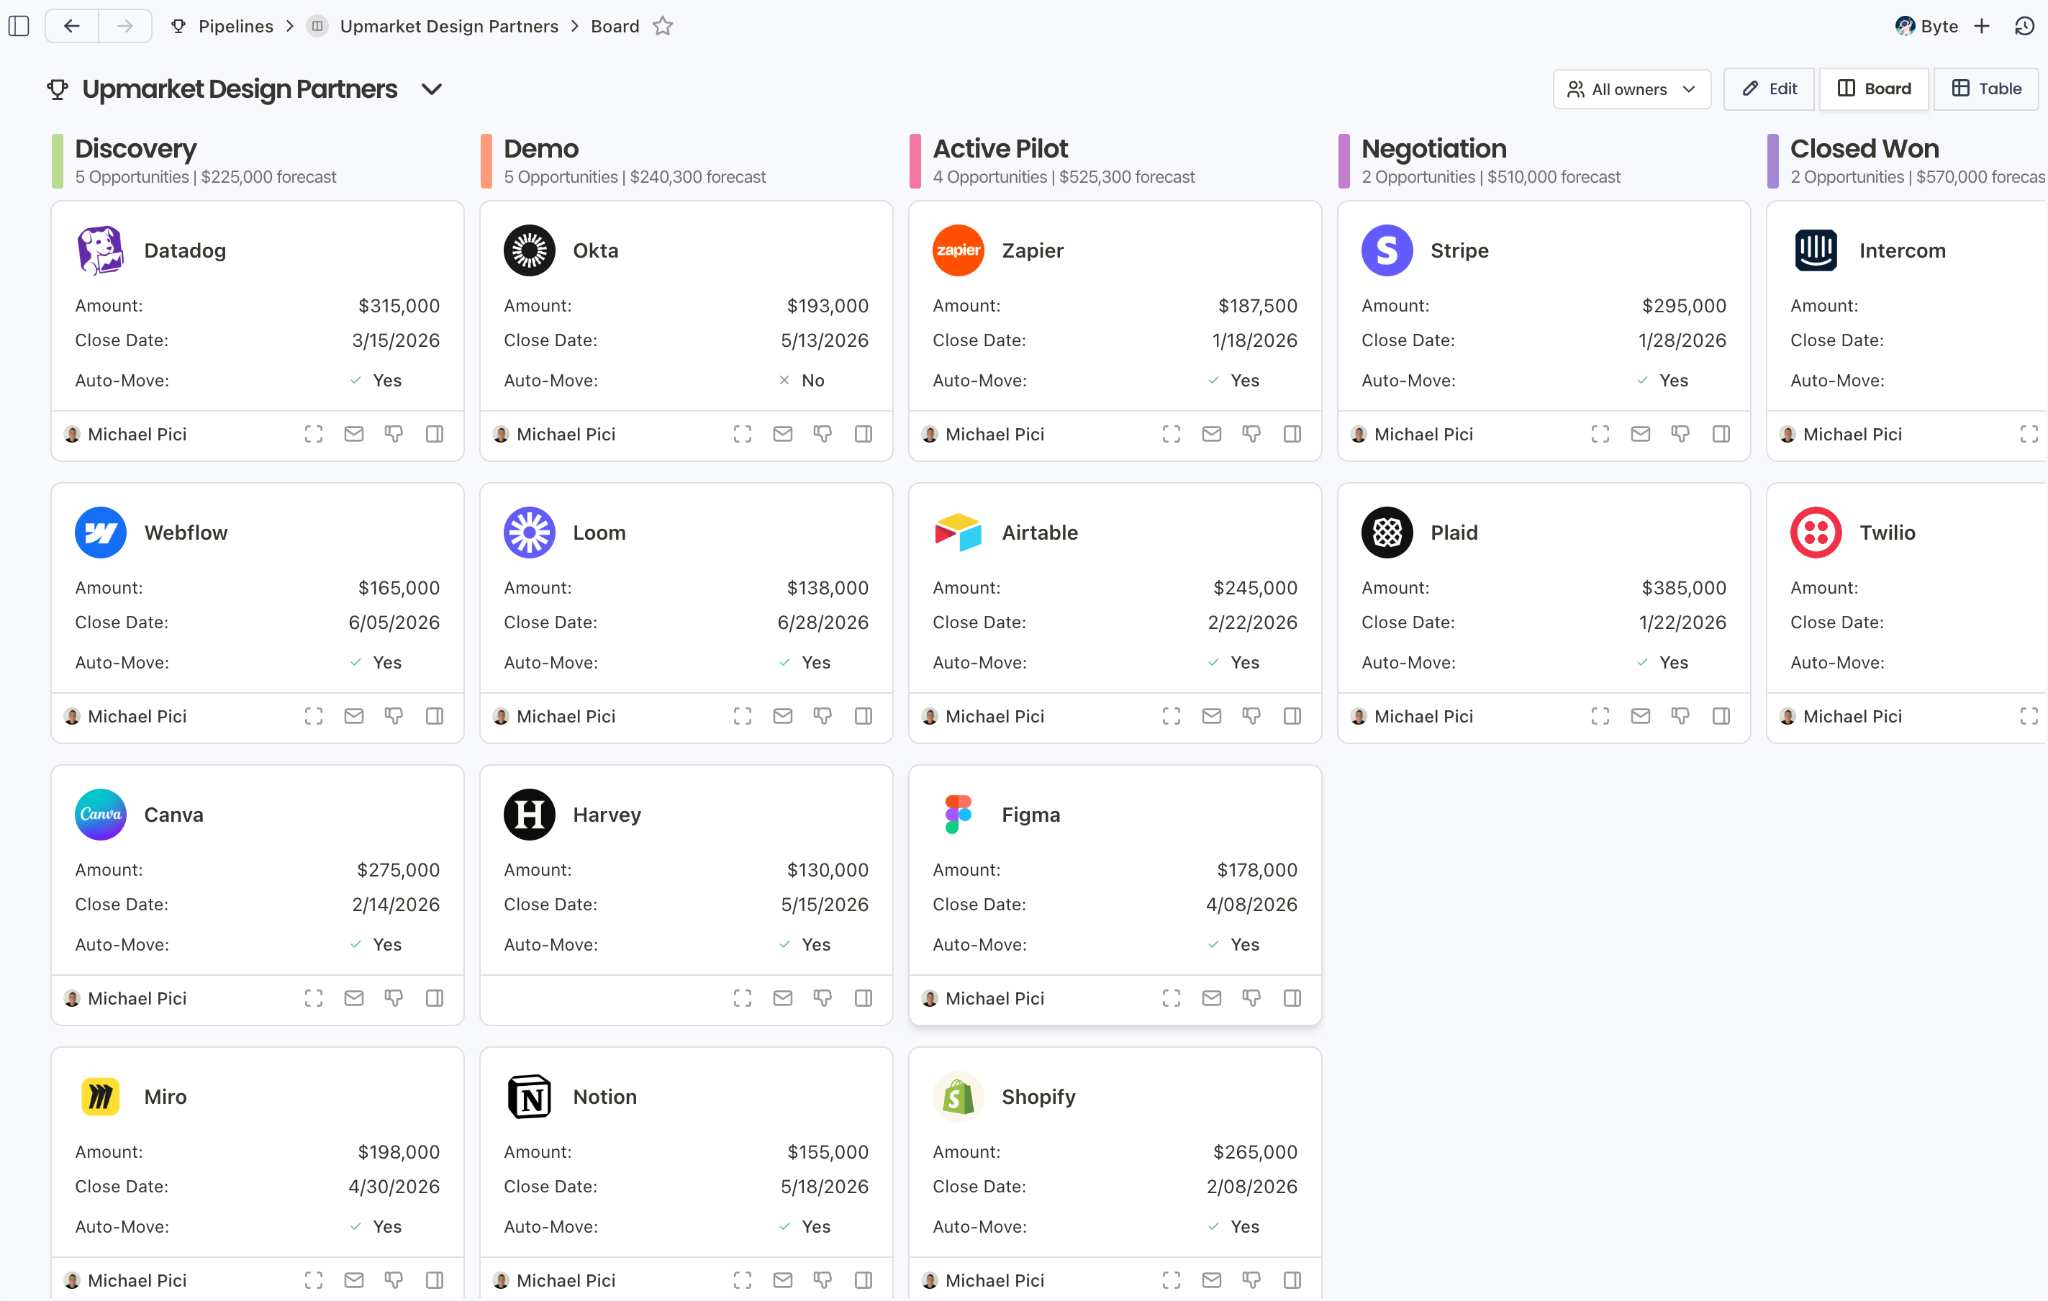
Task: Toggle the left sidebar panel icon
Action: [x=19, y=26]
